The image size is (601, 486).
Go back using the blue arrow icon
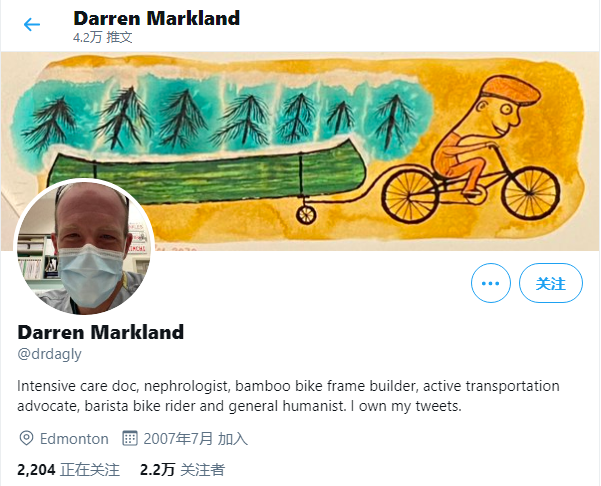click(32, 25)
